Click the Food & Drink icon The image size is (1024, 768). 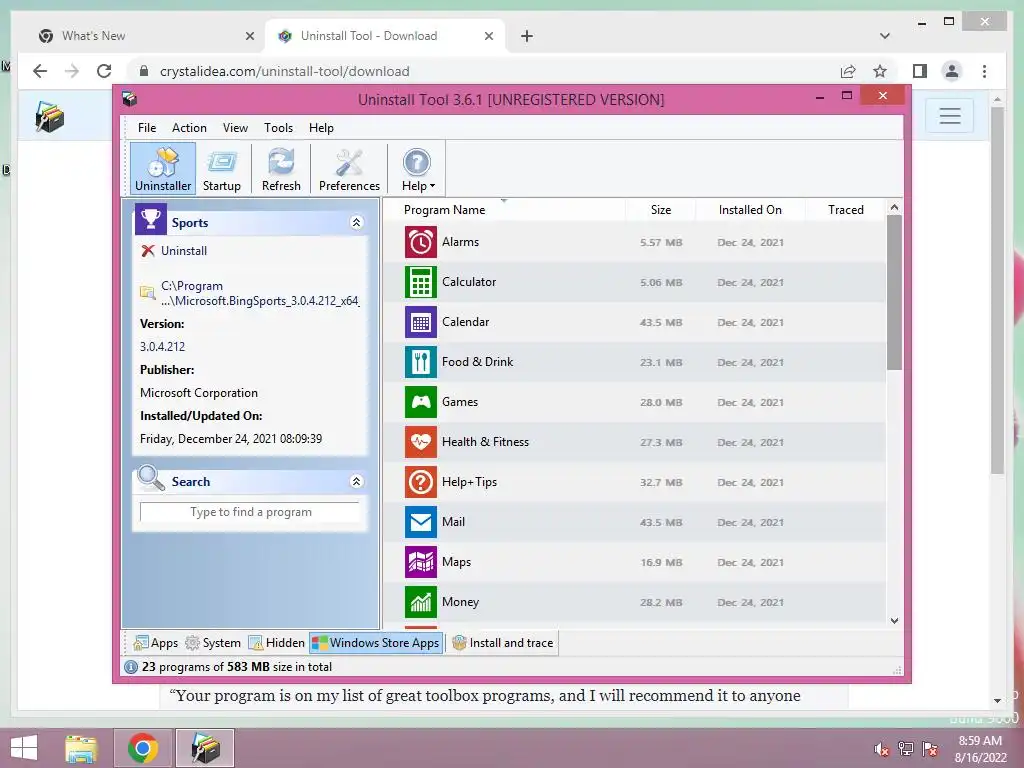click(421, 362)
